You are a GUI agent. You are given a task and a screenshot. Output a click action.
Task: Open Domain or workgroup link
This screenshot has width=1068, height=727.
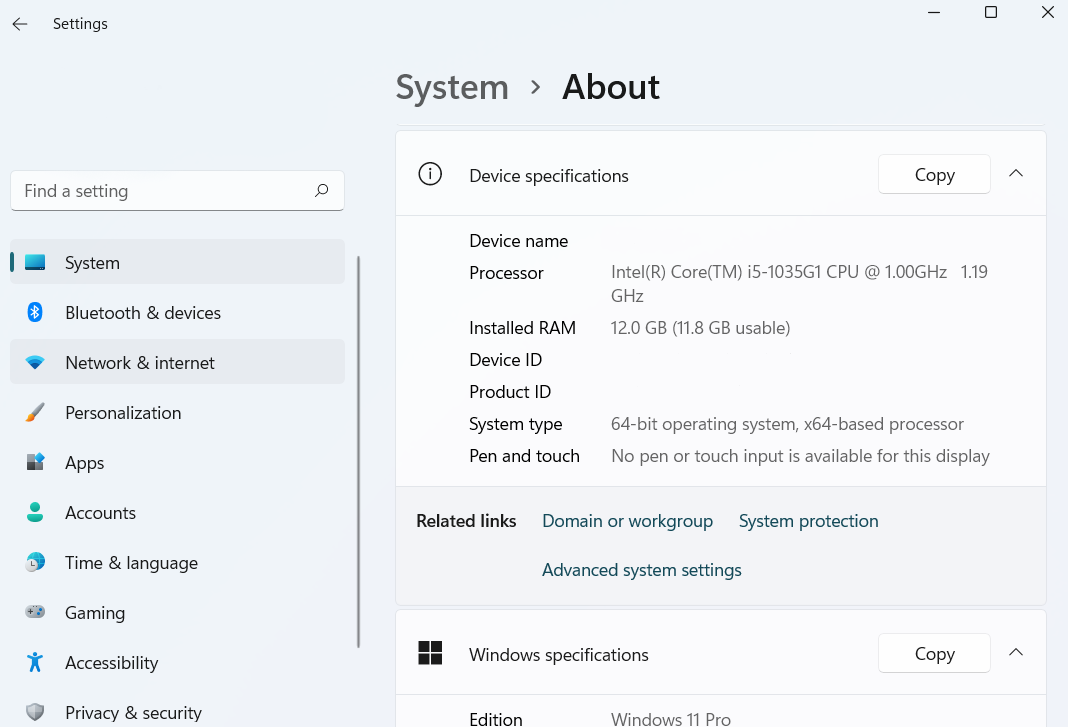pyautogui.click(x=627, y=521)
